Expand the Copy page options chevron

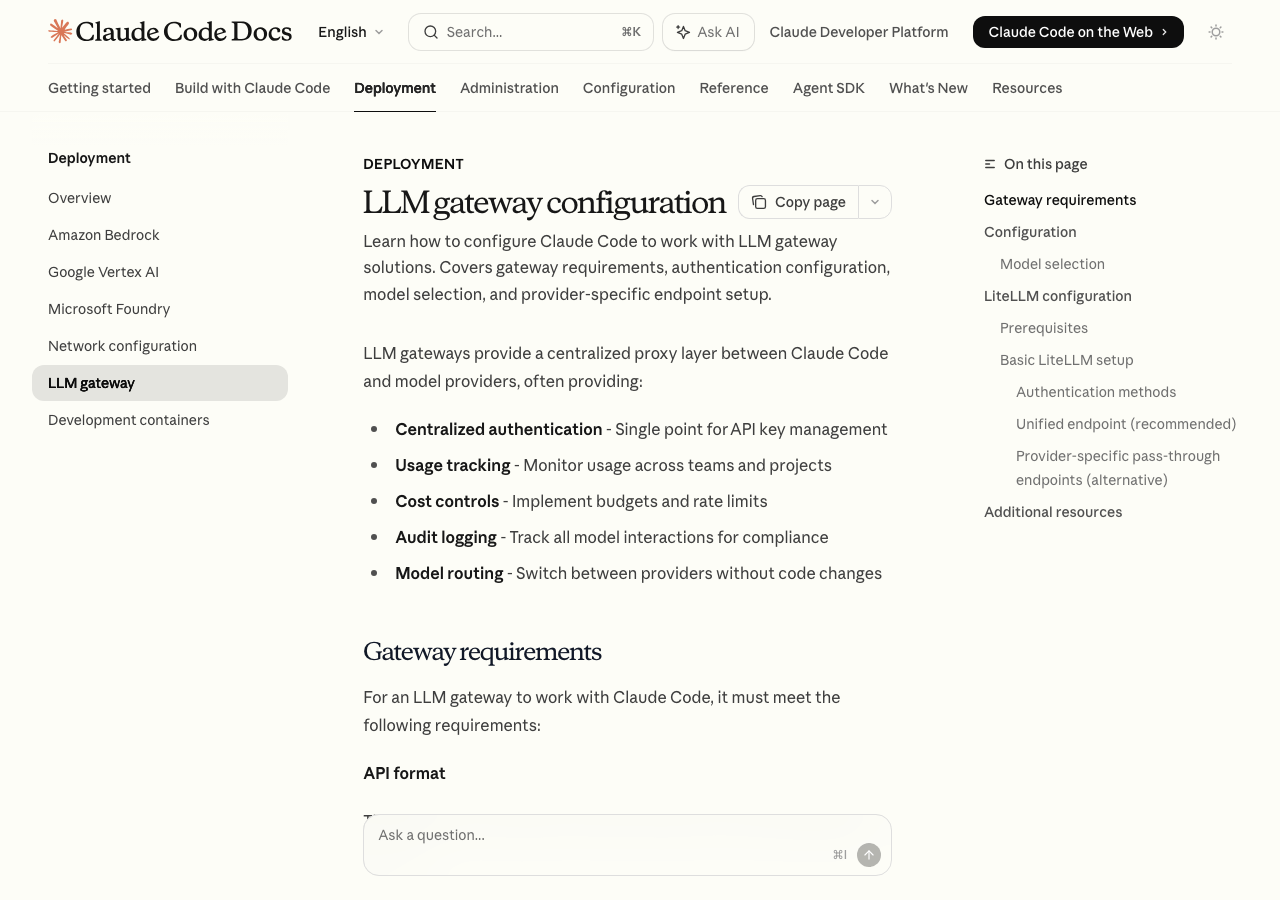pos(874,202)
